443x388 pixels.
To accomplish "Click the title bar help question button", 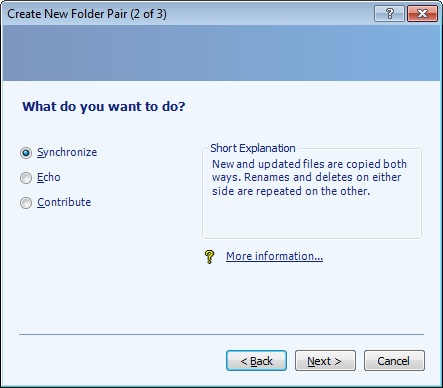I will click(x=389, y=14).
